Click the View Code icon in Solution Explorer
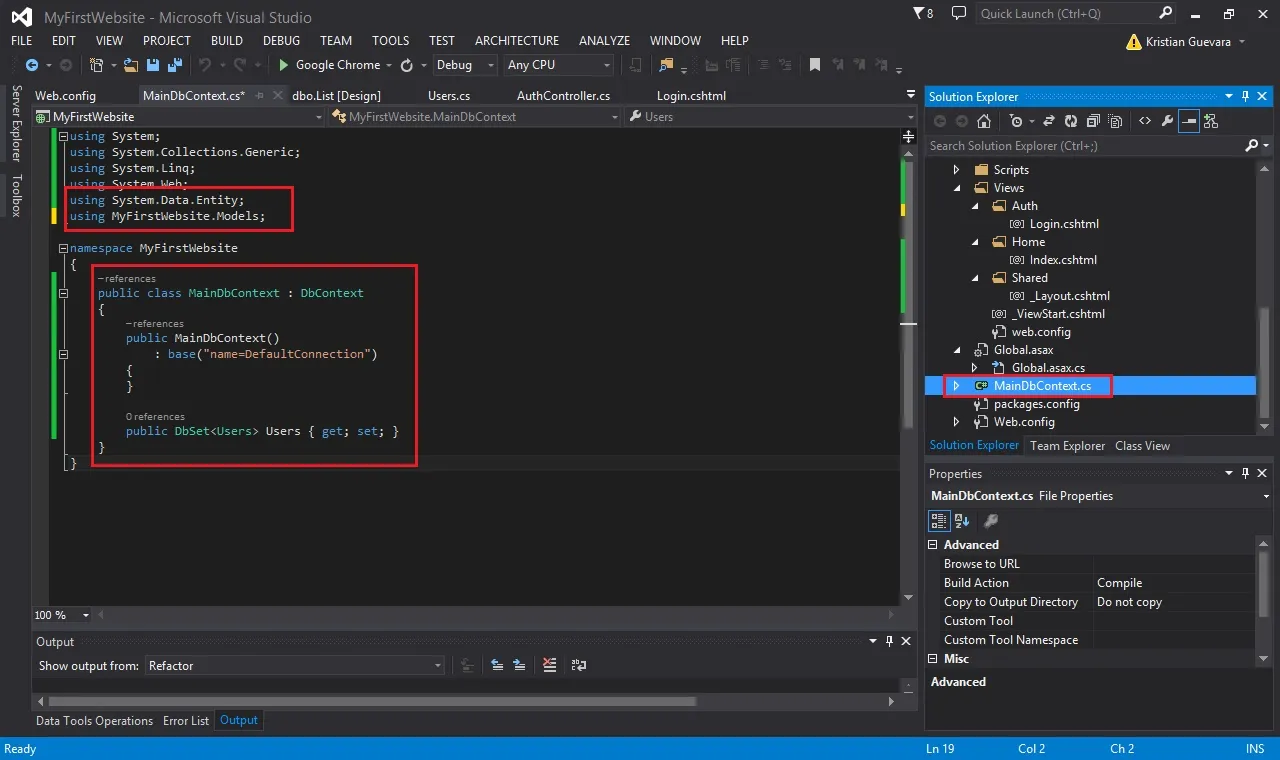Viewport: 1280px width, 760px height. pos(1145,122)
